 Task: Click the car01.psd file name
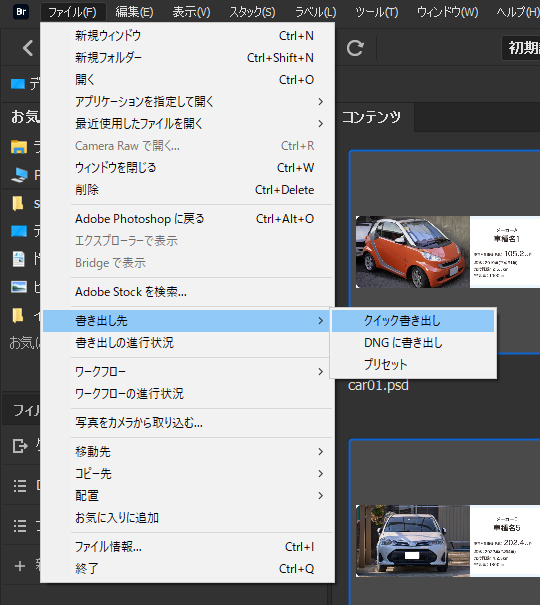coord(378,385)
